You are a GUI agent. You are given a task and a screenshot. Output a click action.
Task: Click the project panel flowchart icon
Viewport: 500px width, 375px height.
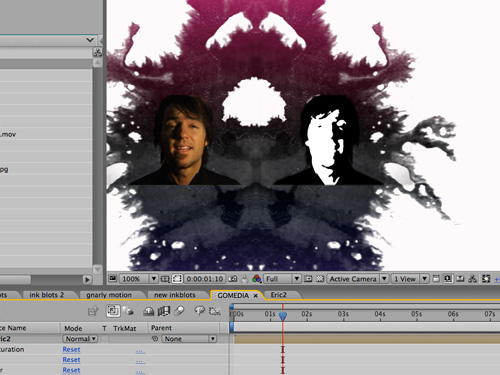[97, 52]
